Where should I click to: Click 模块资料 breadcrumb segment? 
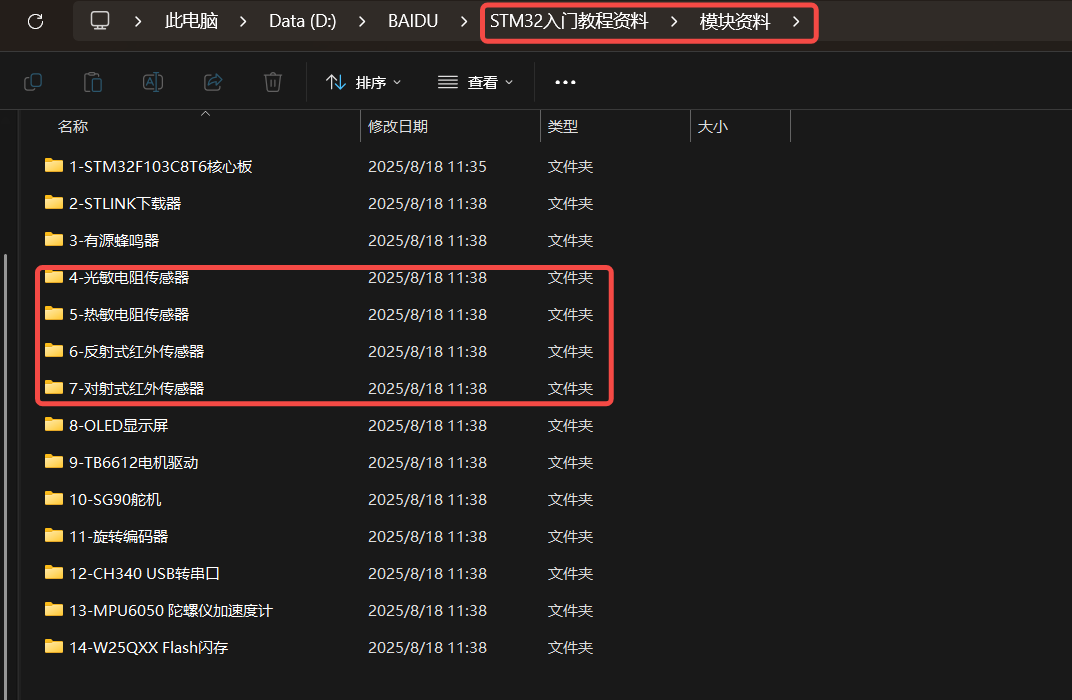coord(735,21)
